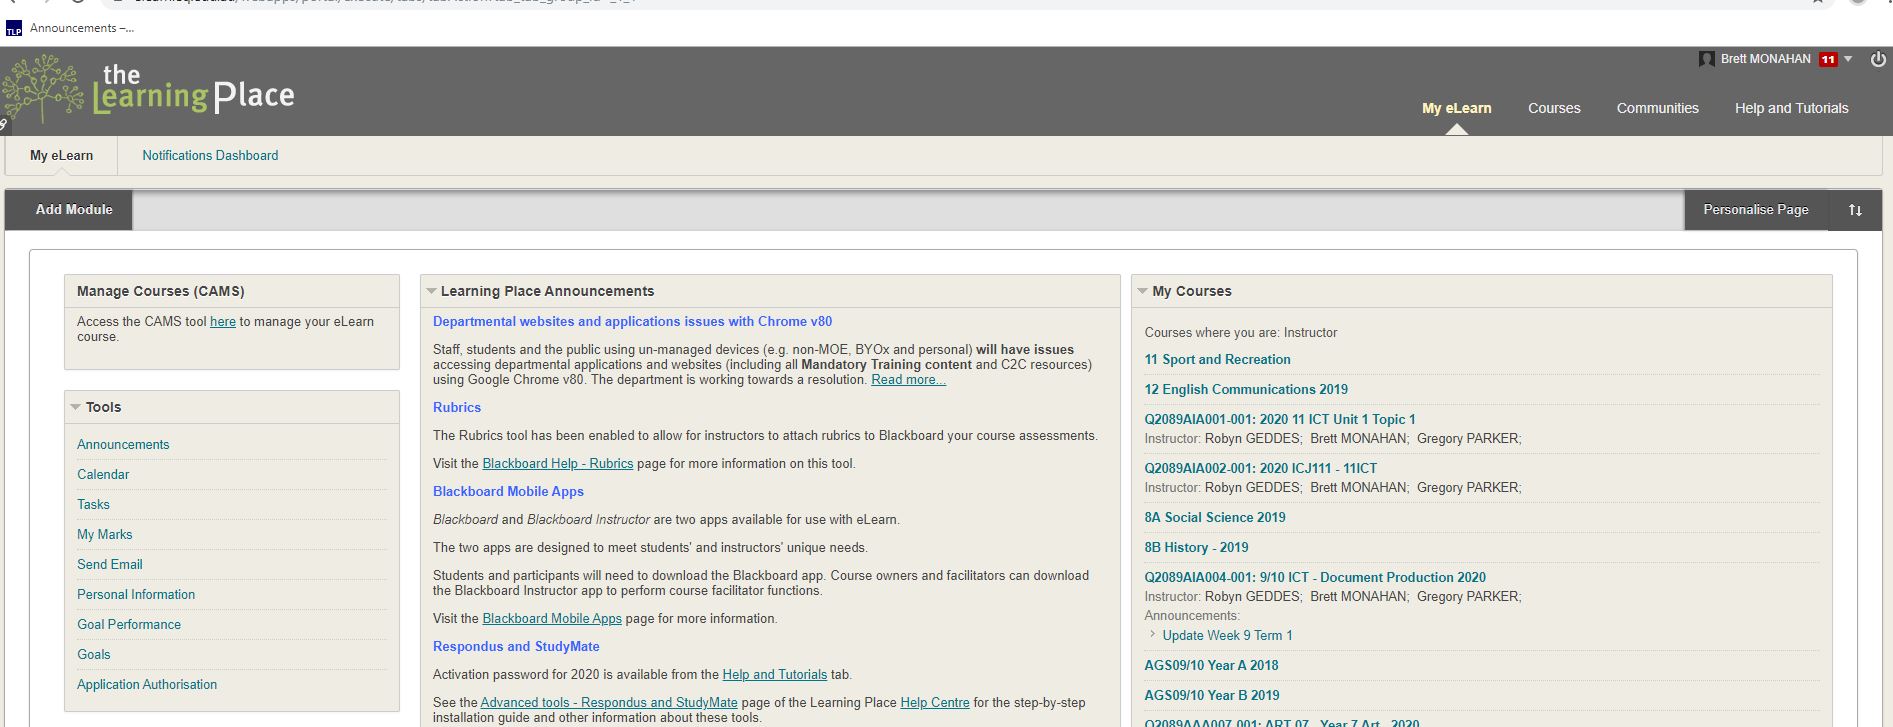Open 2020 ICJ111 - 11ICT course
Image resolution: width=1893 pixels, height=727 pixels.
coord(1261,469)
